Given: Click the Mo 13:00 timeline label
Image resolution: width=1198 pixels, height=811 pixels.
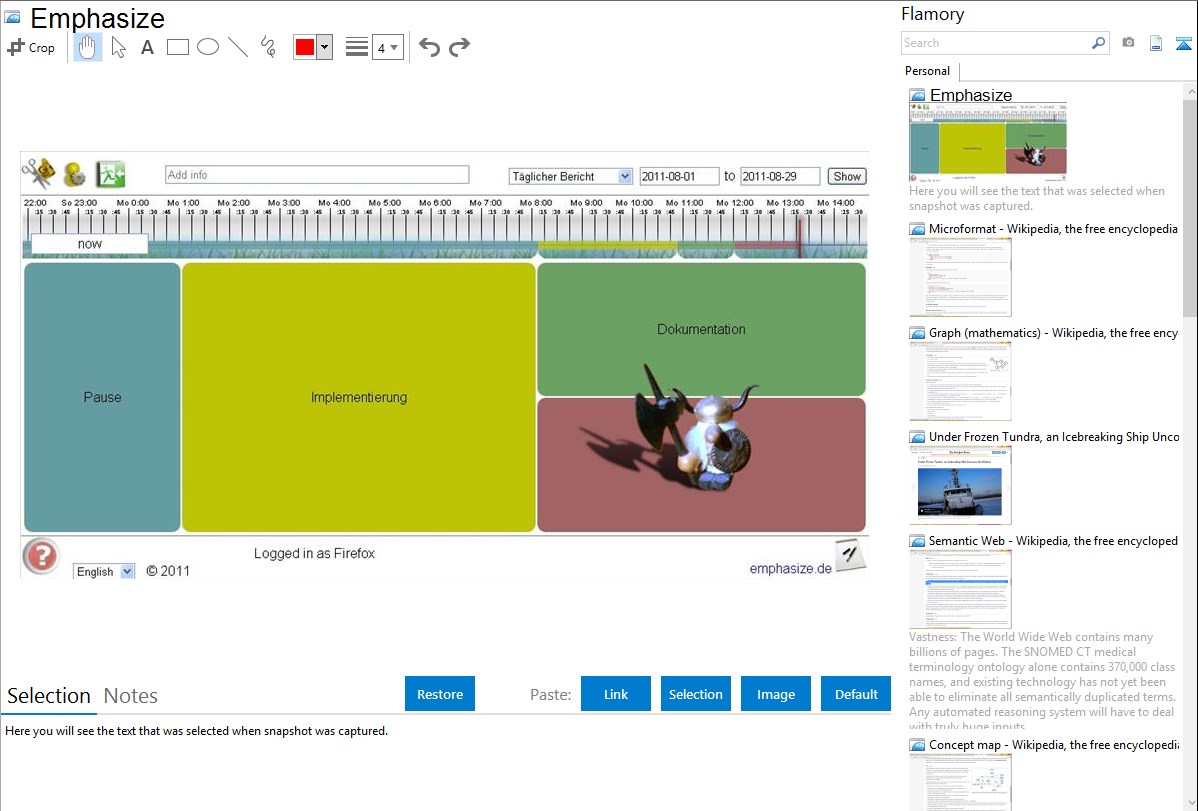Looking at the screenshot, I should 785,203.
